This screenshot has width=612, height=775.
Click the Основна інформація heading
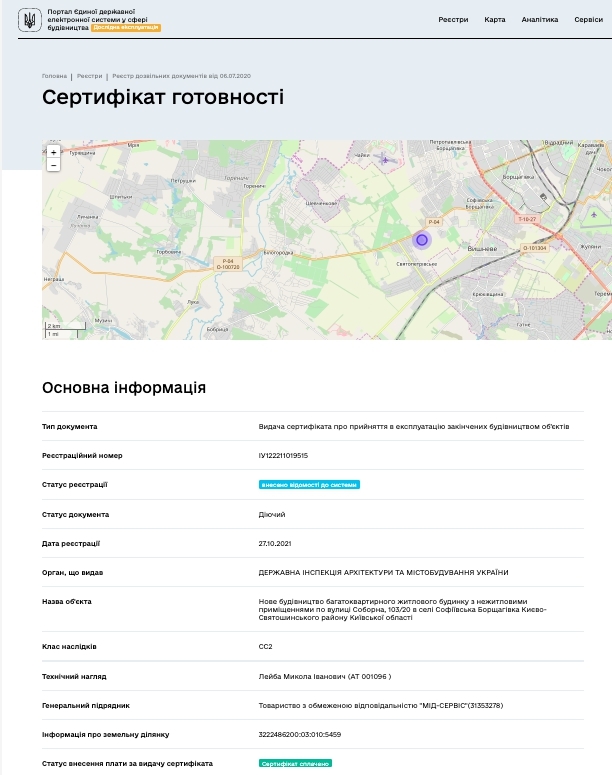click(124, 388)
